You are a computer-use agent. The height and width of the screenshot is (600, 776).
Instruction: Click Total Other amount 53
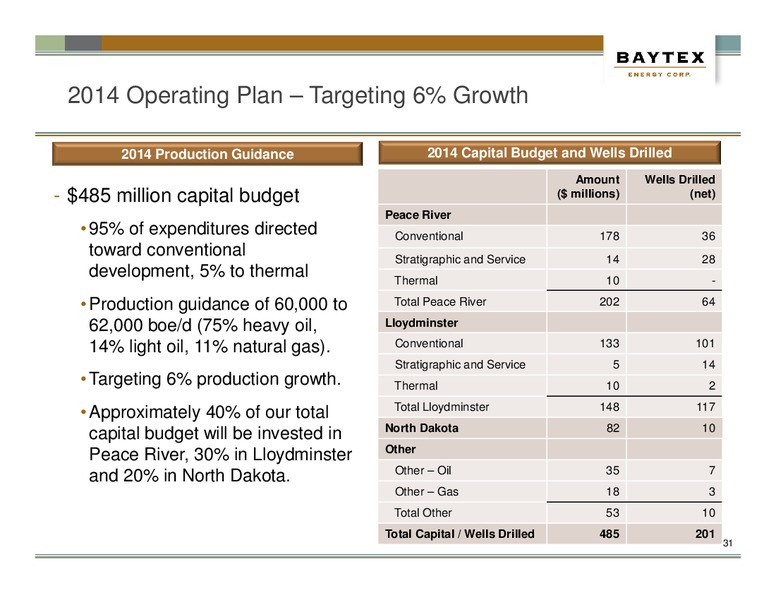(x=613, y=513)
